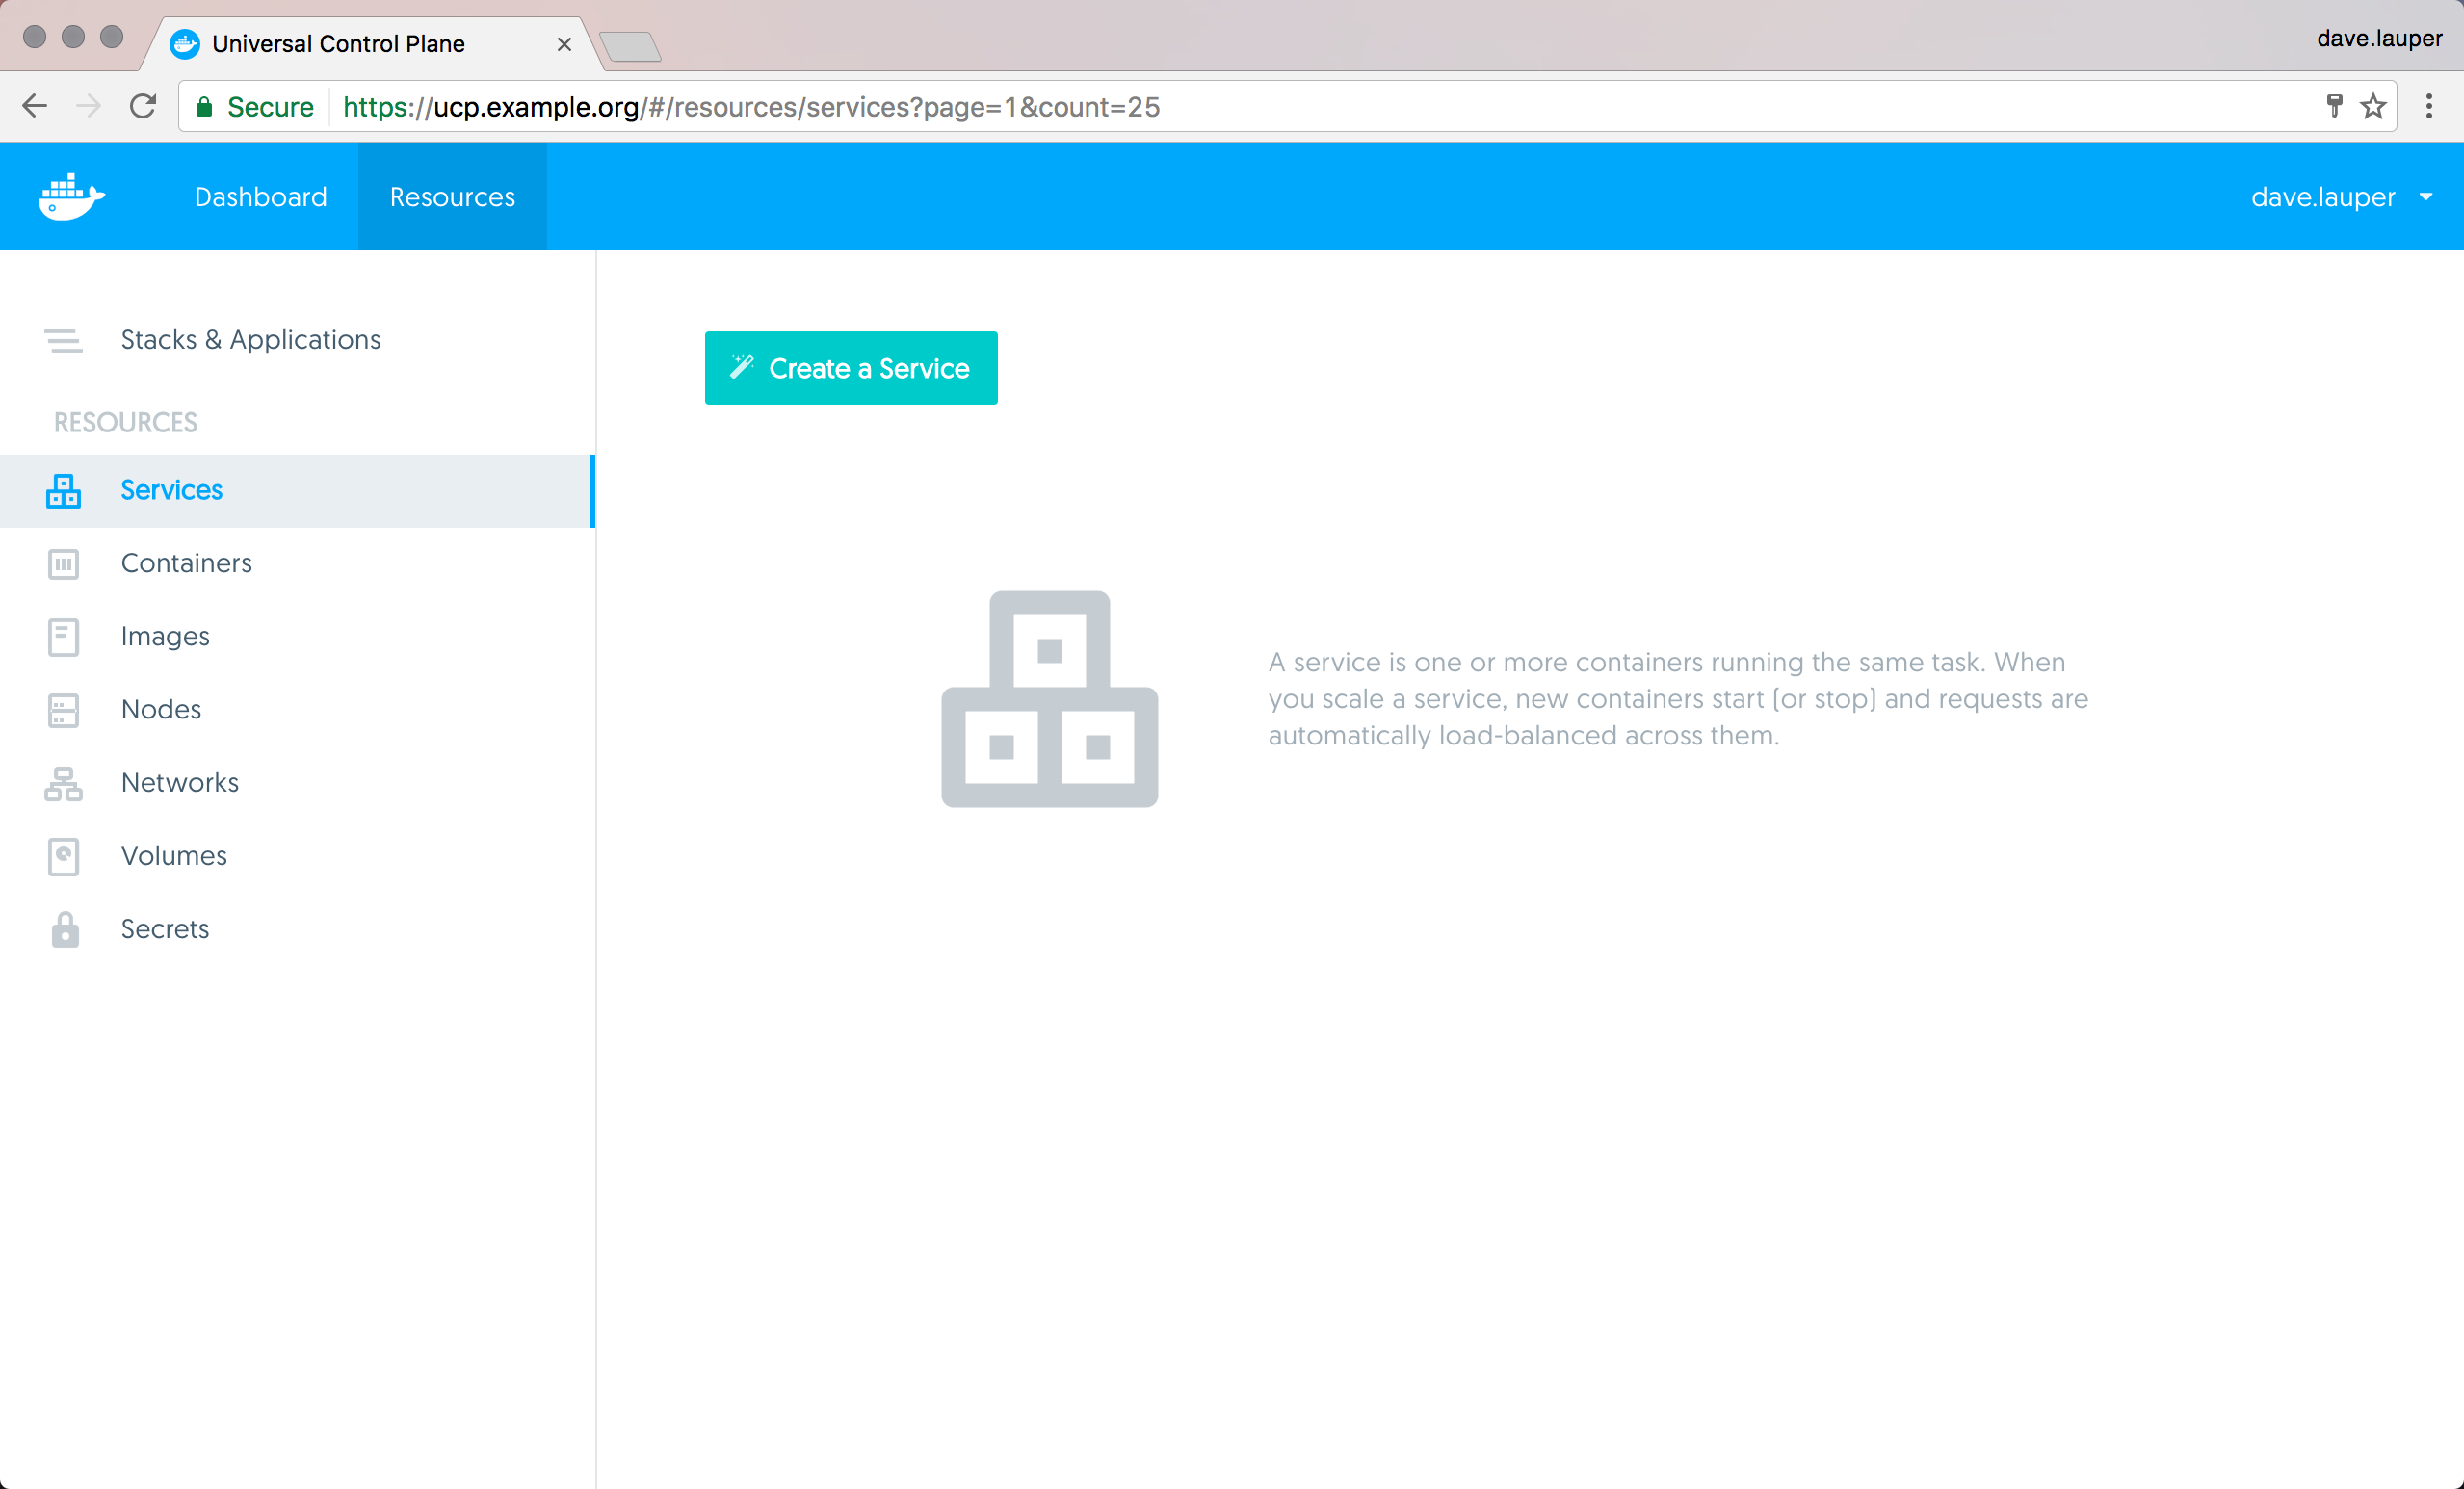Switch to the Dashboard tab
The height and width of the screenshot is (1489, 2464).
coord(260,197)
